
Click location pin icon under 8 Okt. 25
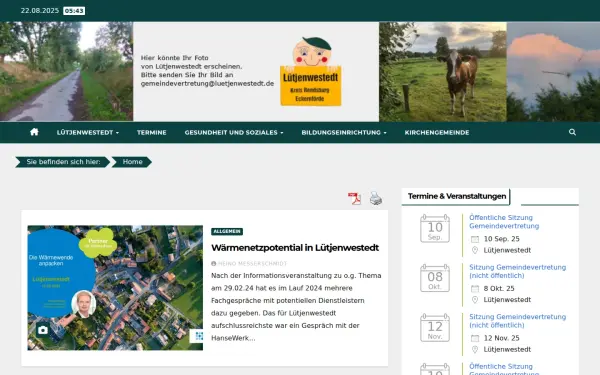475,300
